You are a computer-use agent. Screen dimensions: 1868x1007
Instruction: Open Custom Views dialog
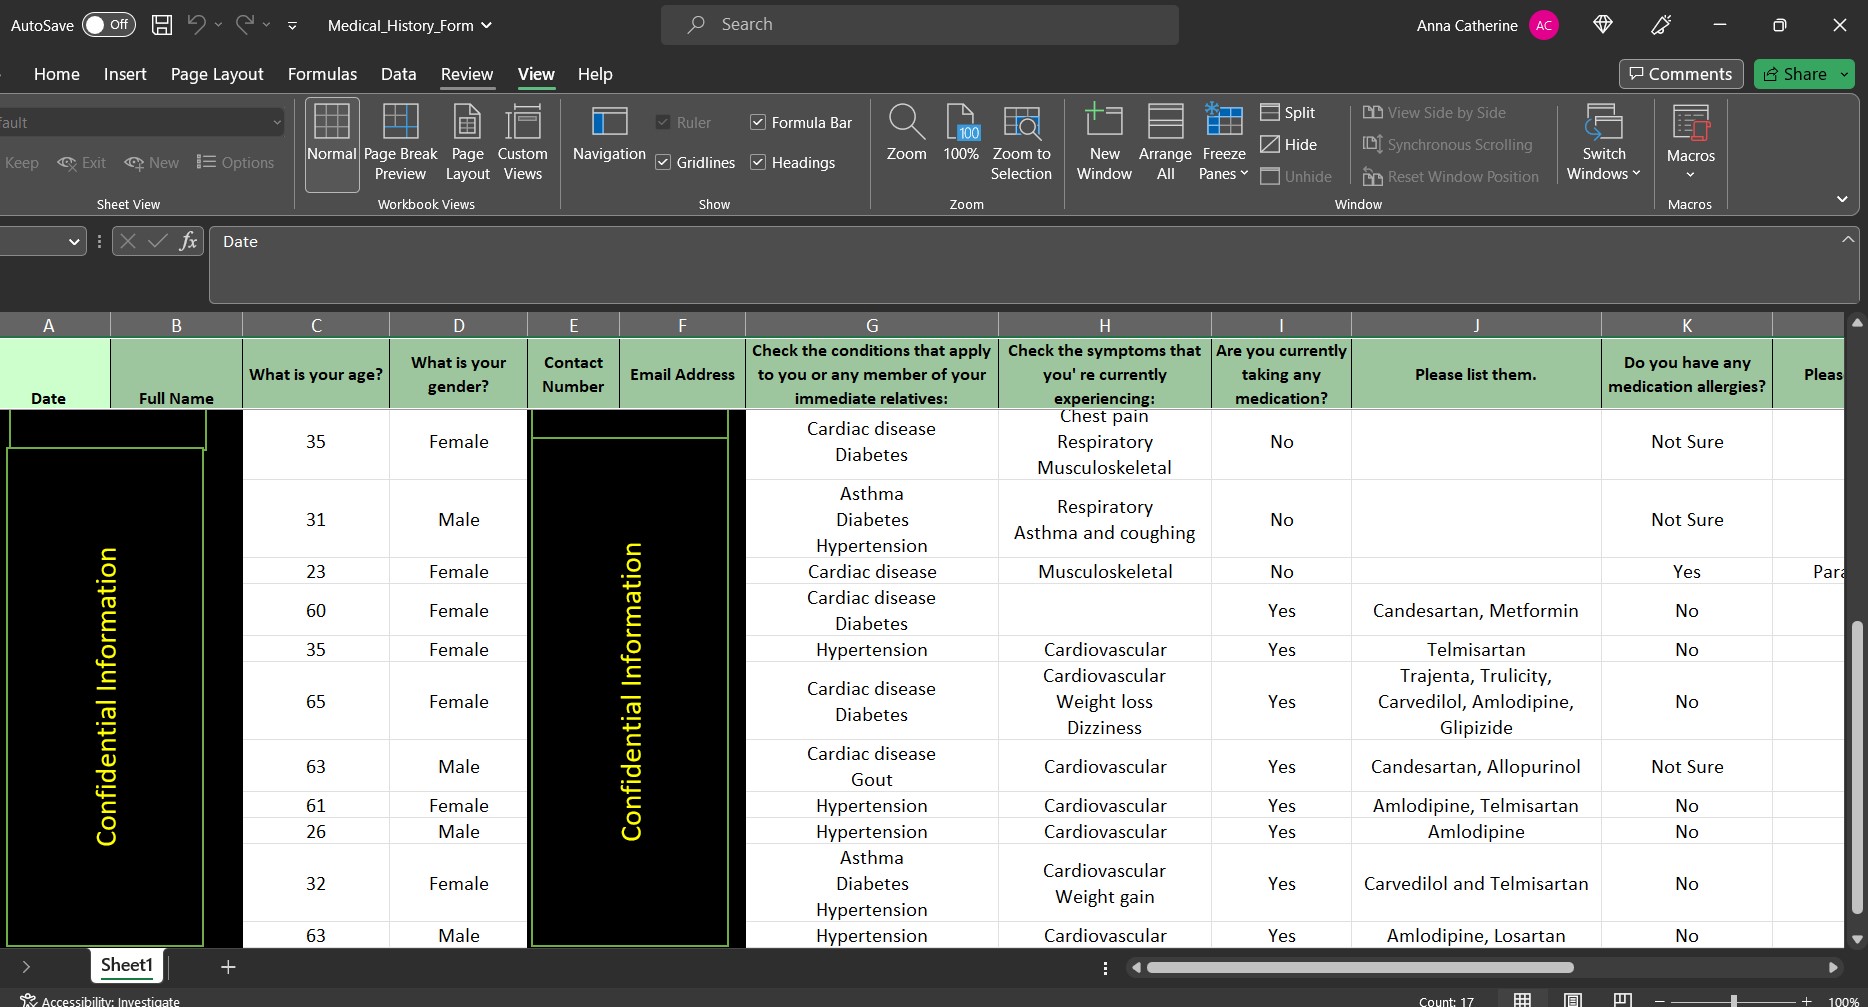(522, 144)
